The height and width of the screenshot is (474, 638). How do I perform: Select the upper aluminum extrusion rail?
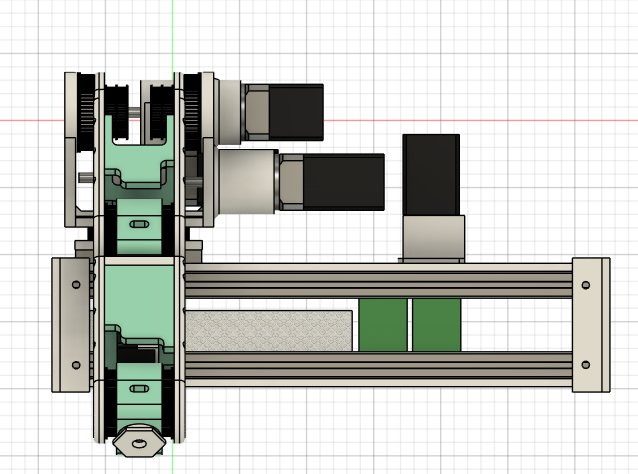380,280
